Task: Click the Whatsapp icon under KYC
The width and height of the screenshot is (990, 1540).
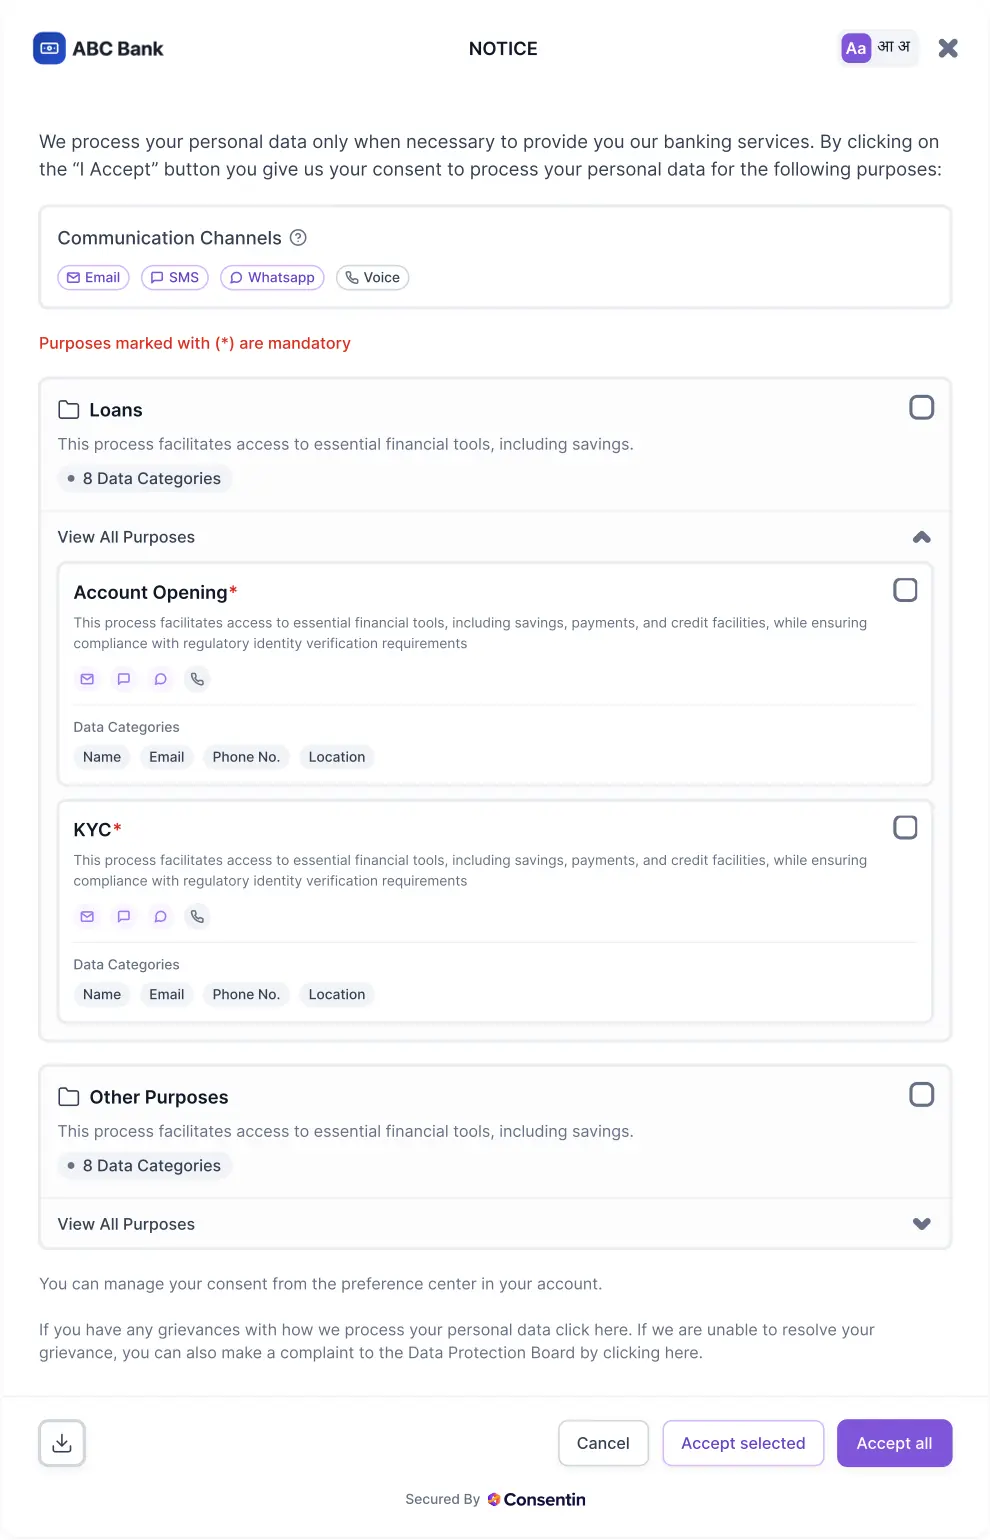Action: click(161, 916)
